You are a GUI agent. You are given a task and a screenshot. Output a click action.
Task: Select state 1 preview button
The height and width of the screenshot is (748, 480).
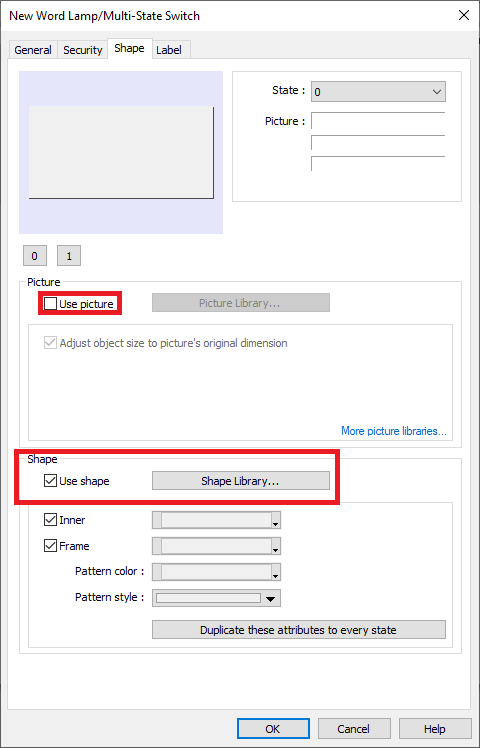69,256
